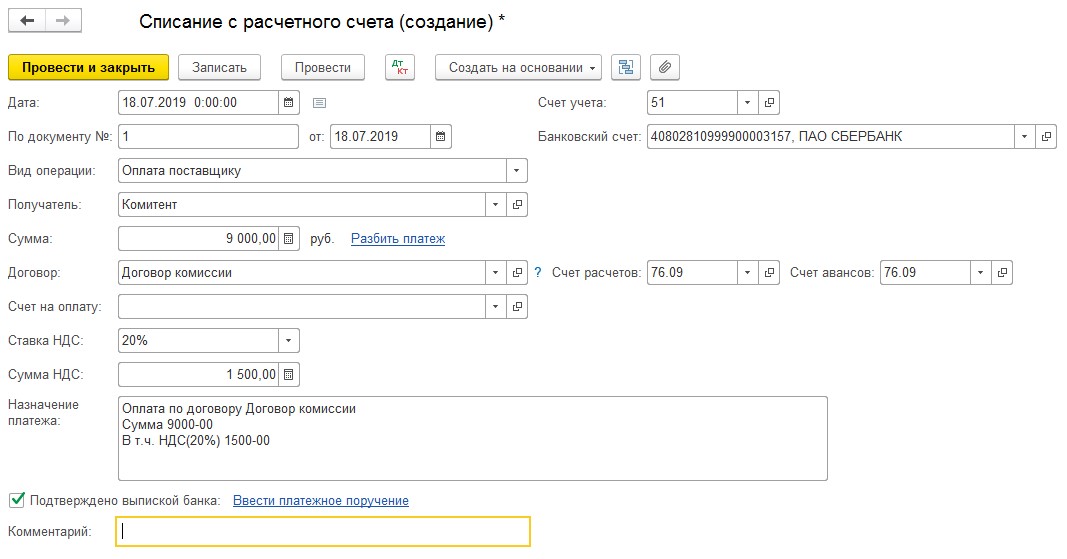Open the document structure icon
The height and width of the screenshot is (559, 1067).
[x=627, y=68]
